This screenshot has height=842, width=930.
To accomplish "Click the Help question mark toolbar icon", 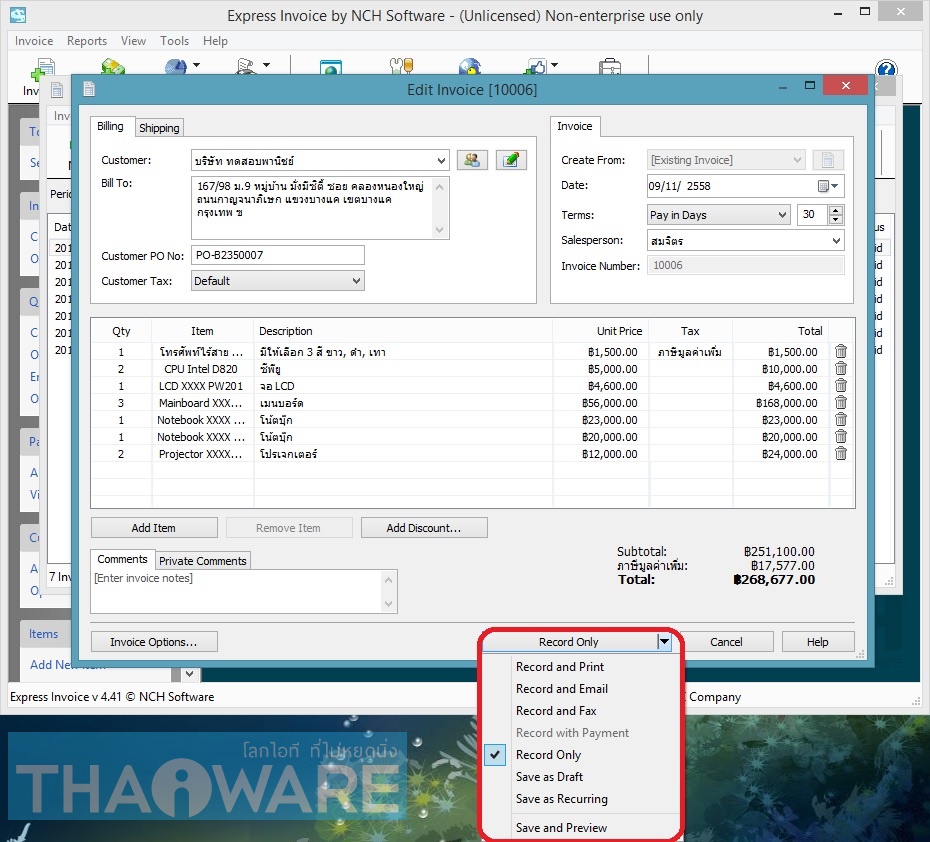I will click(x=886, y=68).
